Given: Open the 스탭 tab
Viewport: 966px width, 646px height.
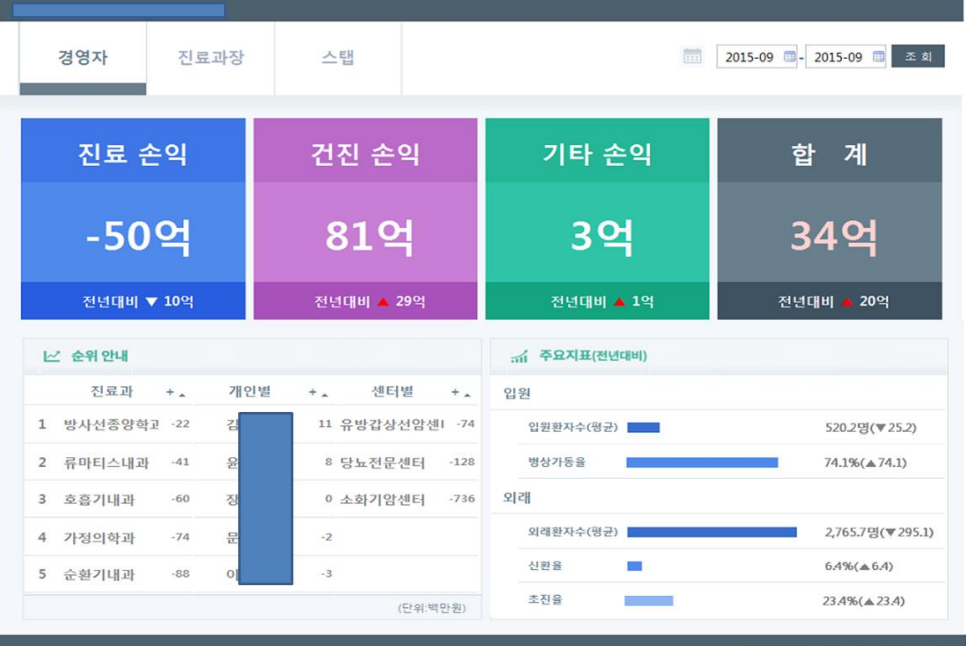Looking at the screenshot, I should coord(338,58).
